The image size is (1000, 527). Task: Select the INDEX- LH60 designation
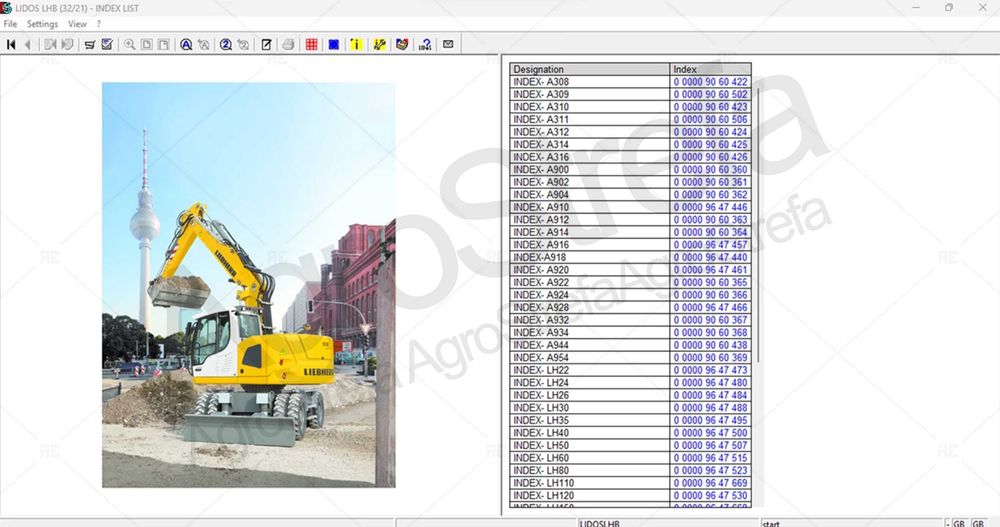pos(541,458)
